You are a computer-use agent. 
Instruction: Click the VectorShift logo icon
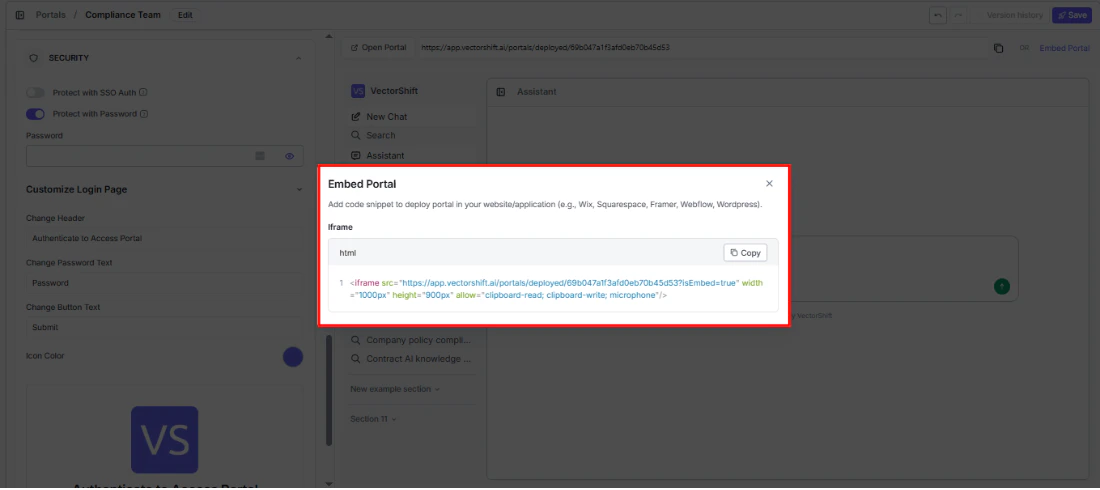tap(358, 91)
